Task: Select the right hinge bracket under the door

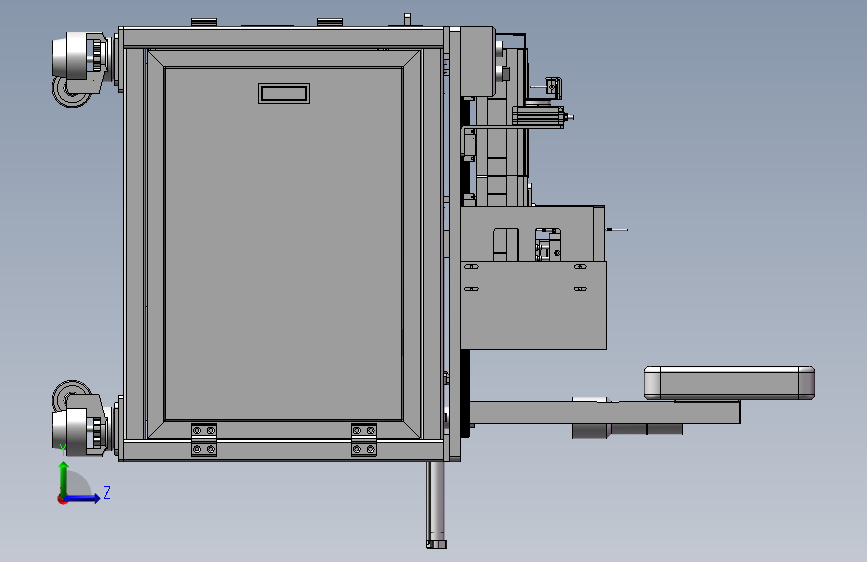Action: point(364,440)
